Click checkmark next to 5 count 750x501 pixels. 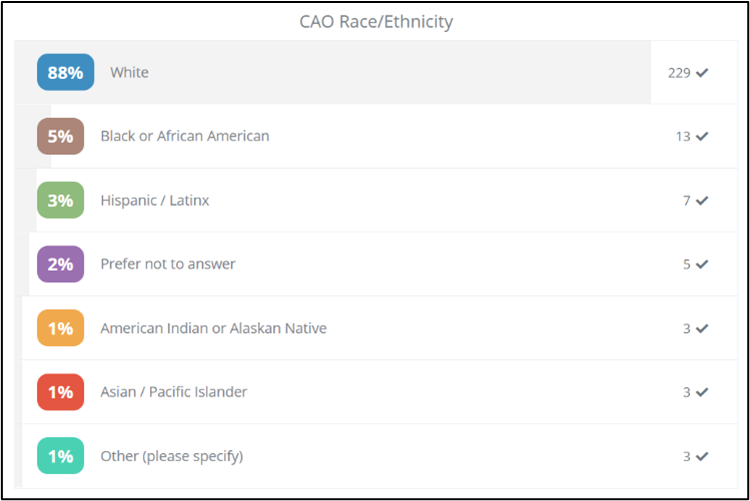pos(702,264)
